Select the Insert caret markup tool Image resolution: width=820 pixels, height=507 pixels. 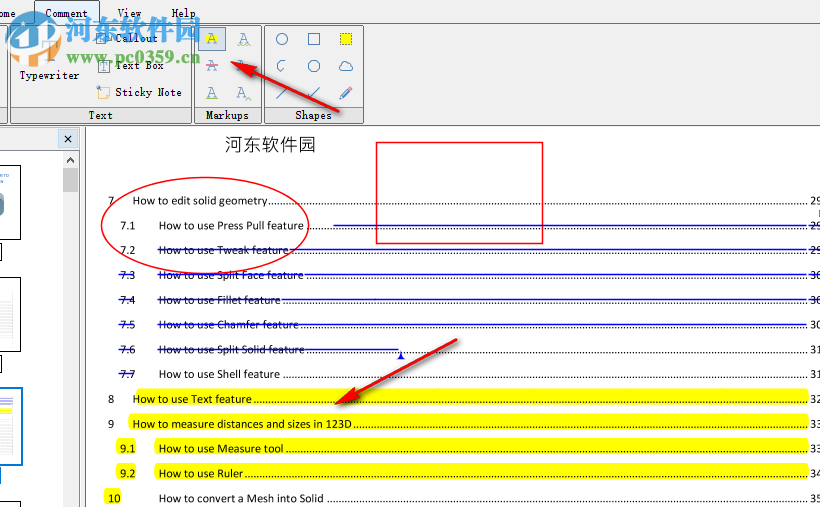(243, 93)
